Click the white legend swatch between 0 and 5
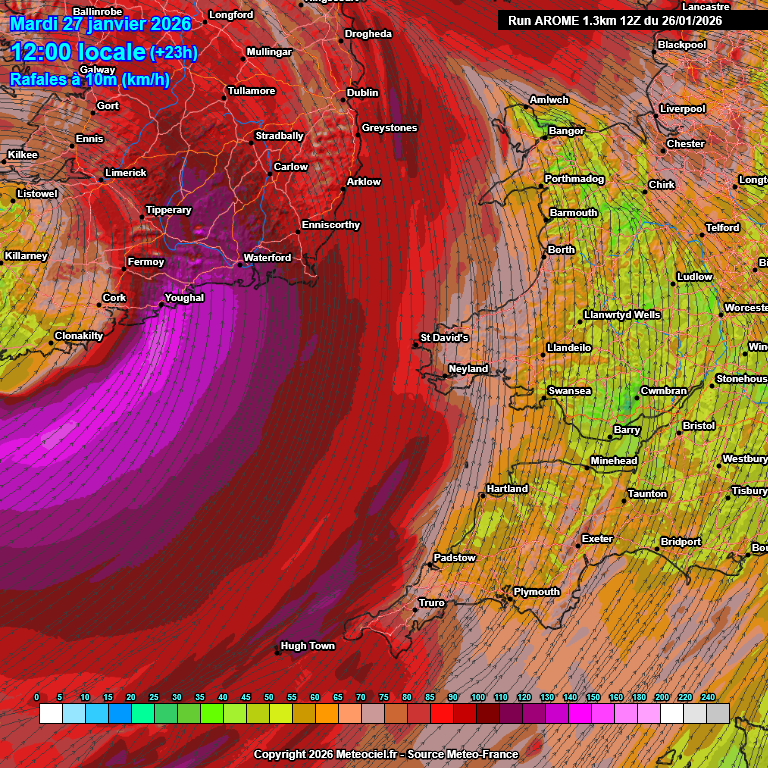This screenshot has height=768, width=768. coord(51,713)
